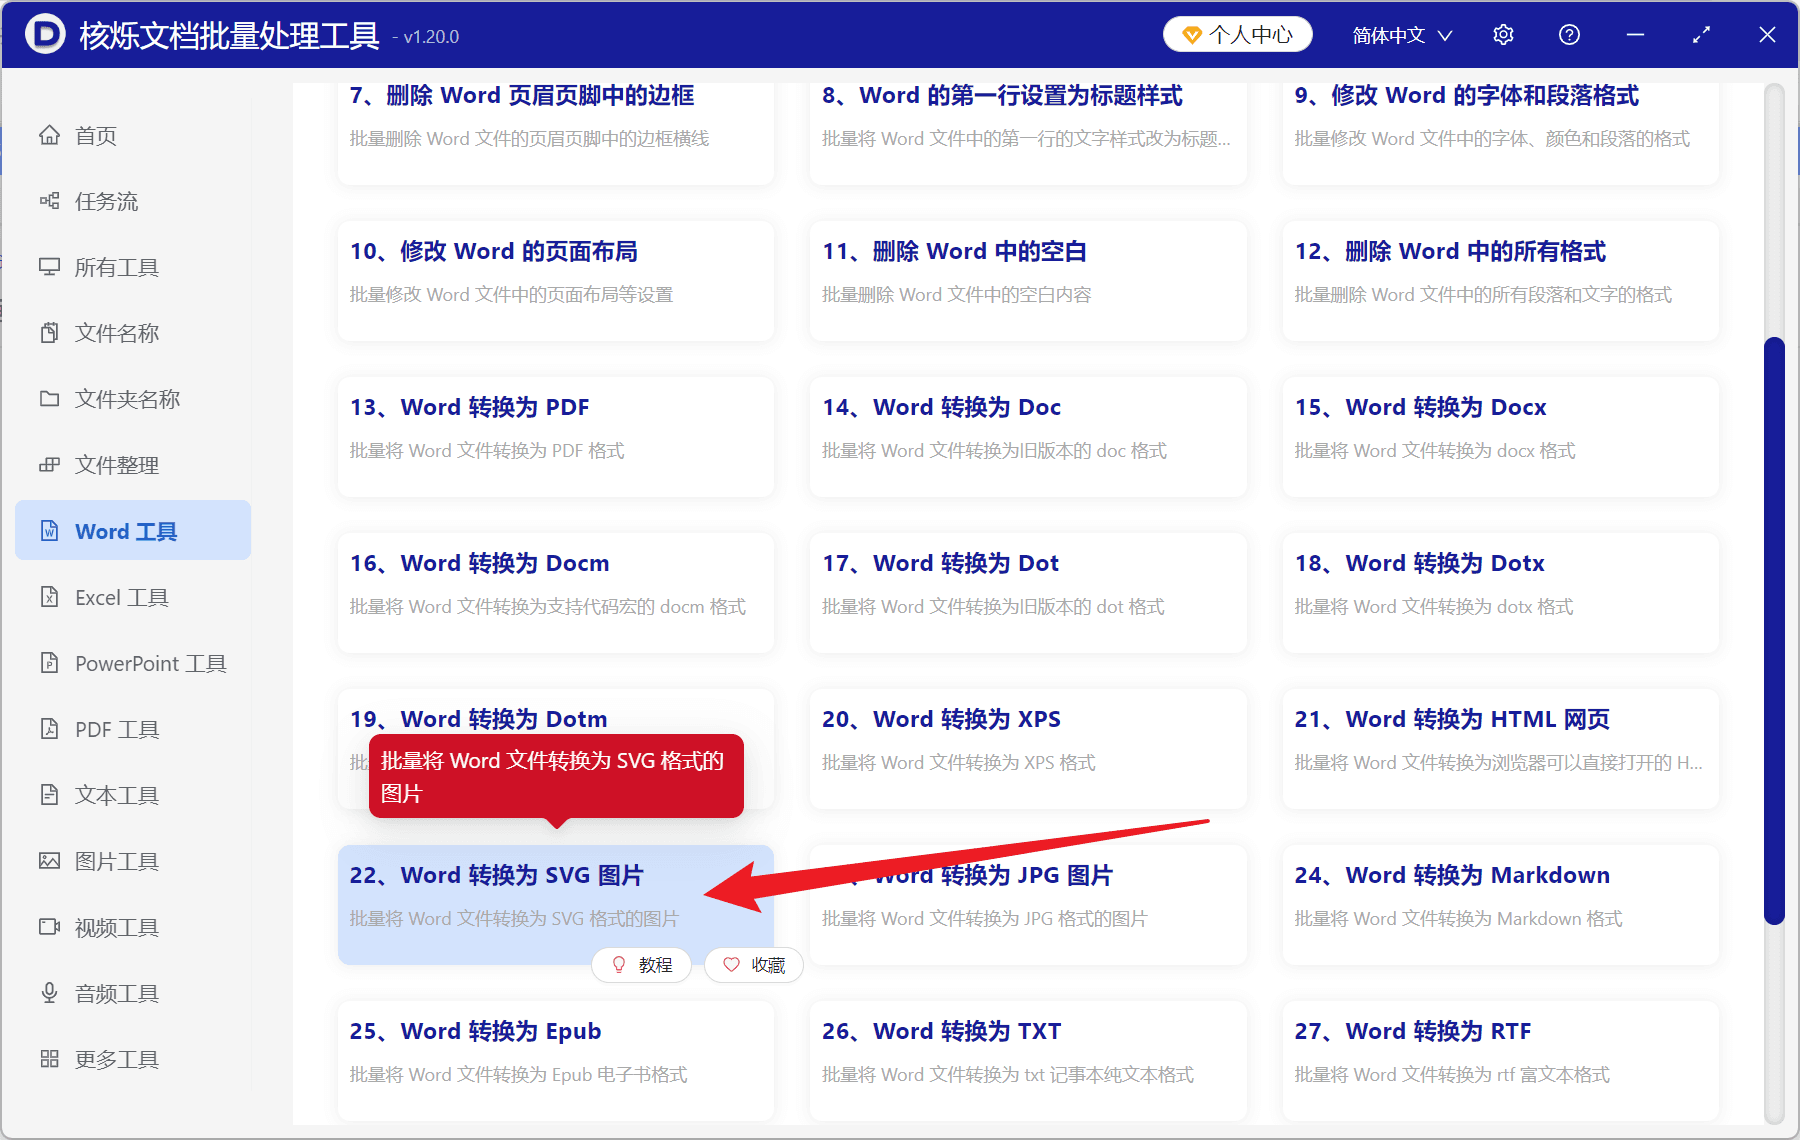Go to the 首页 home page
Viewport: 1800px width, 1140px height.
pyautogui.click(x=95, y=135)
